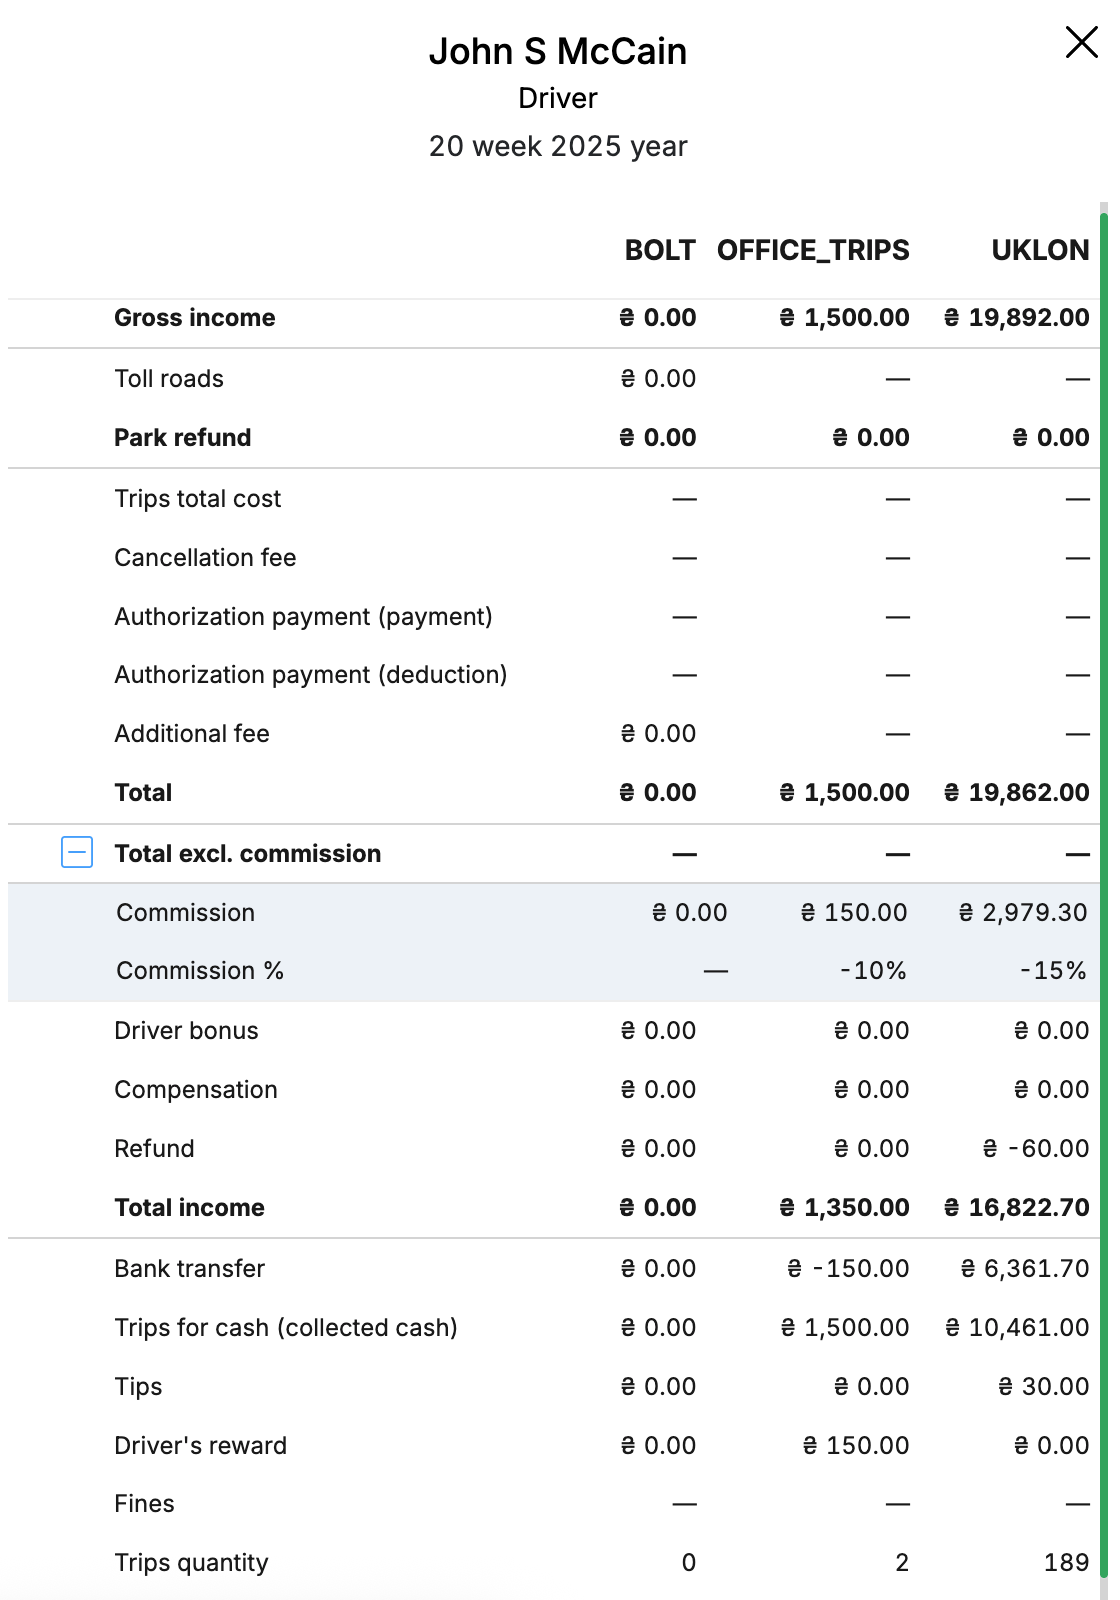This screenshot has height=1600, width=1120.
Task: Click the UKLON refund value ₴ -60.00
Action: (1036, 1148)
